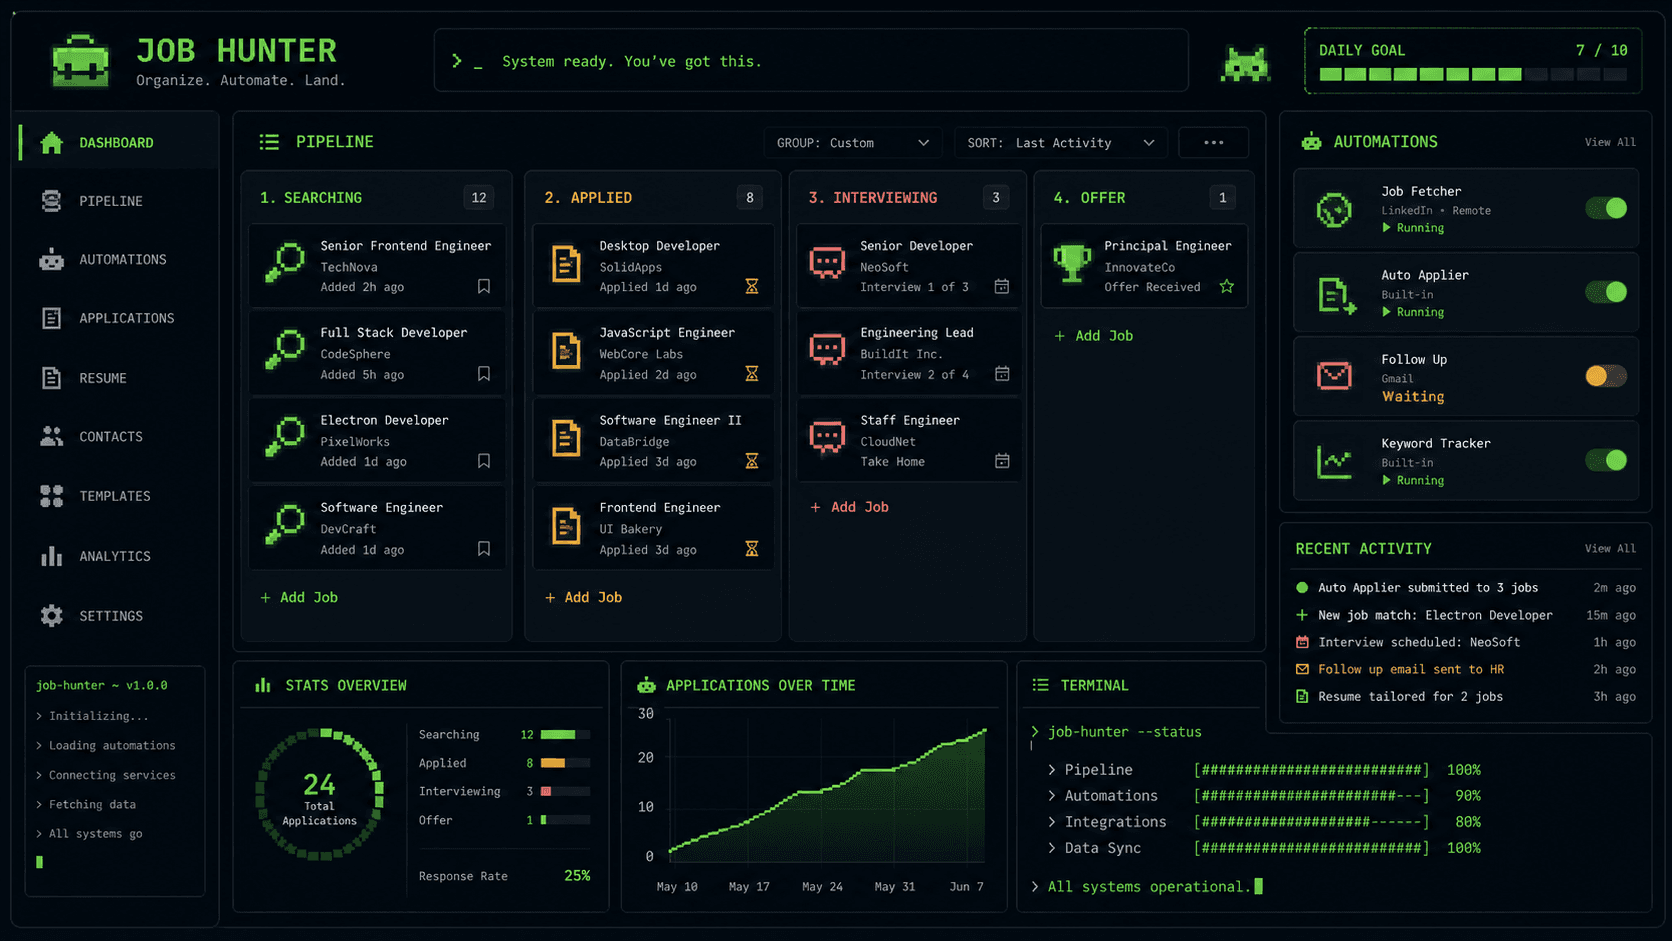This screenshot has height=941, width=1672.
Task: Go to the Dashboard section
Action: point(118,143)
